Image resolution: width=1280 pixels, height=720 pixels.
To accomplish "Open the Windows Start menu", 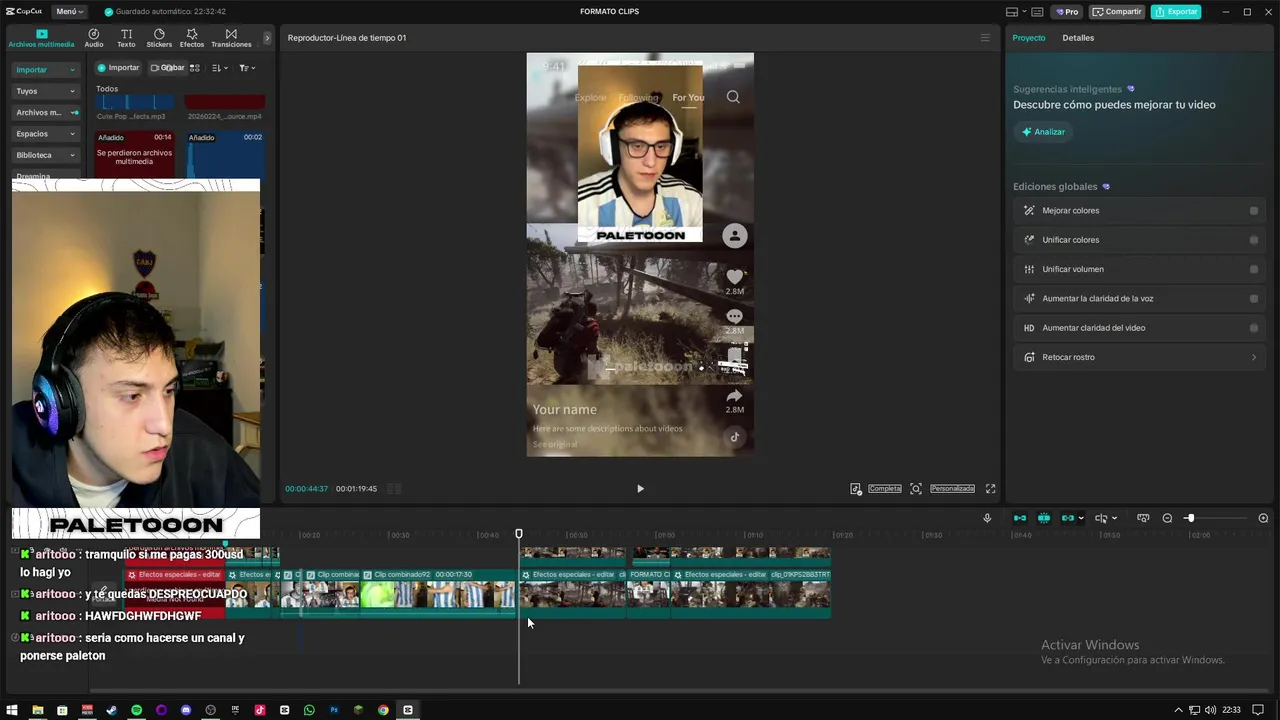I will coord(12,710).
